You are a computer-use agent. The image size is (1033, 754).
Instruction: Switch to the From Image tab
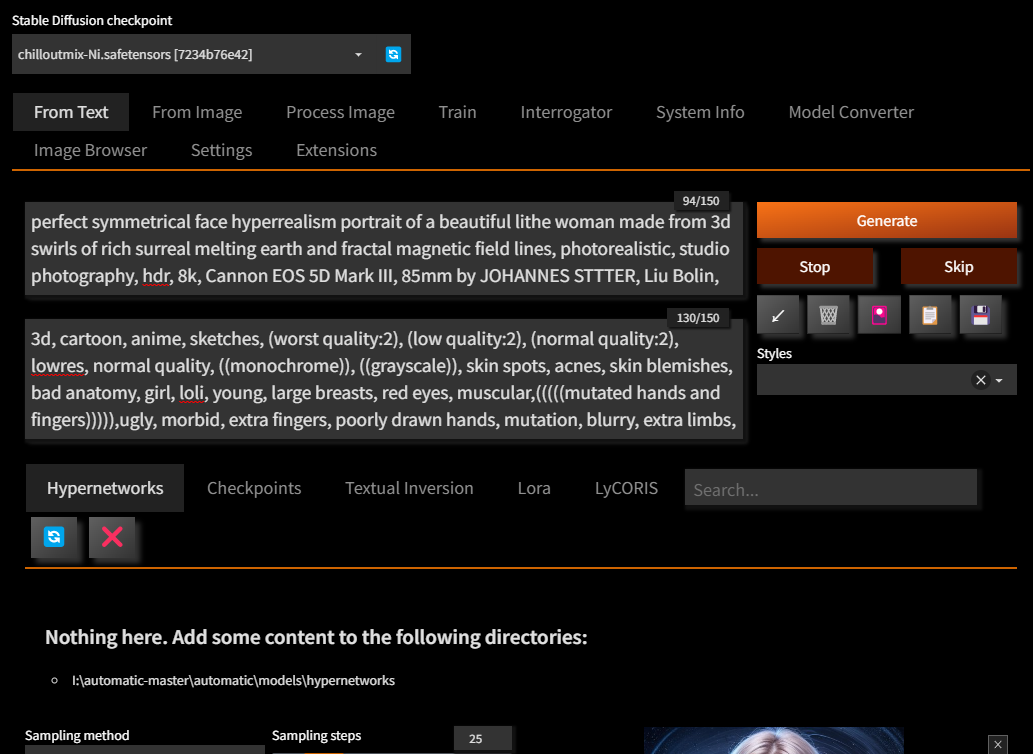point(197,113)
